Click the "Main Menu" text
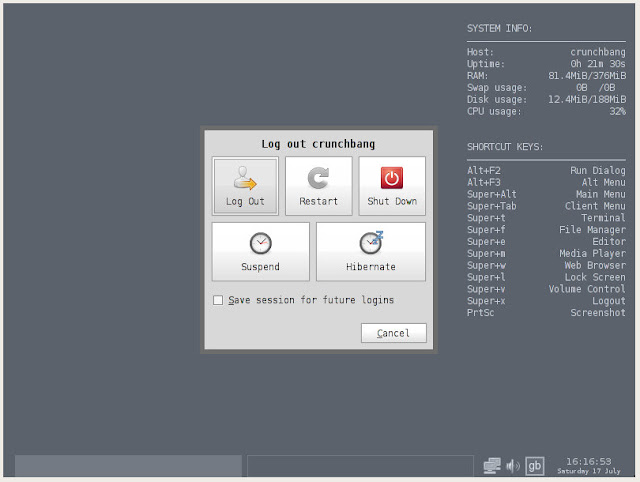 [600, 194]
